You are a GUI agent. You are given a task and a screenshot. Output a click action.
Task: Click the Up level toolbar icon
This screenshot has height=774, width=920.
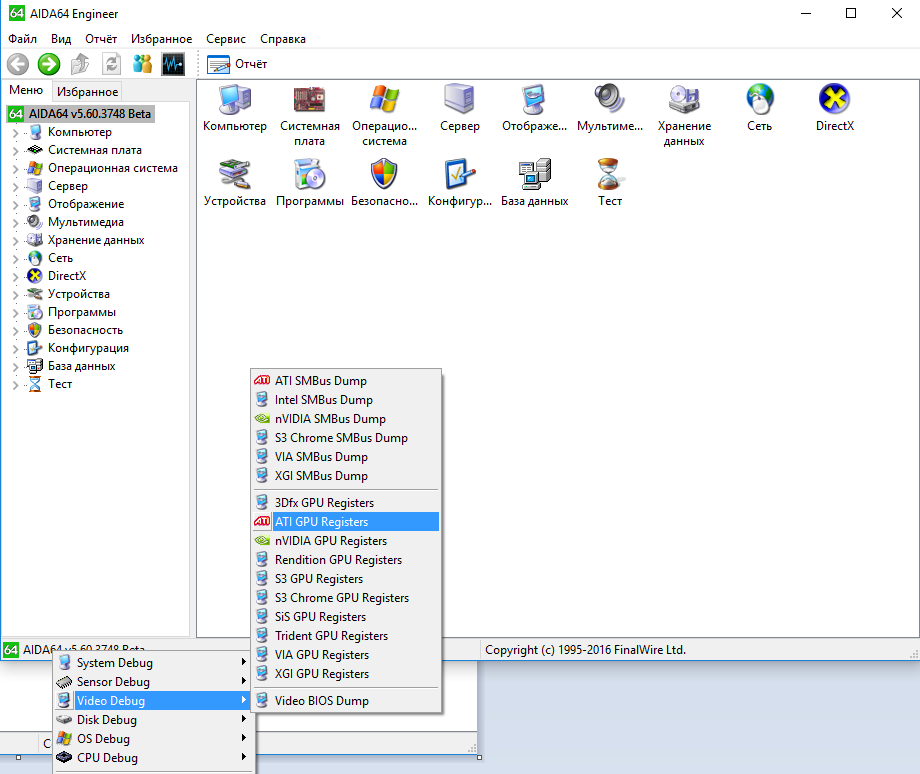[80, 64]
